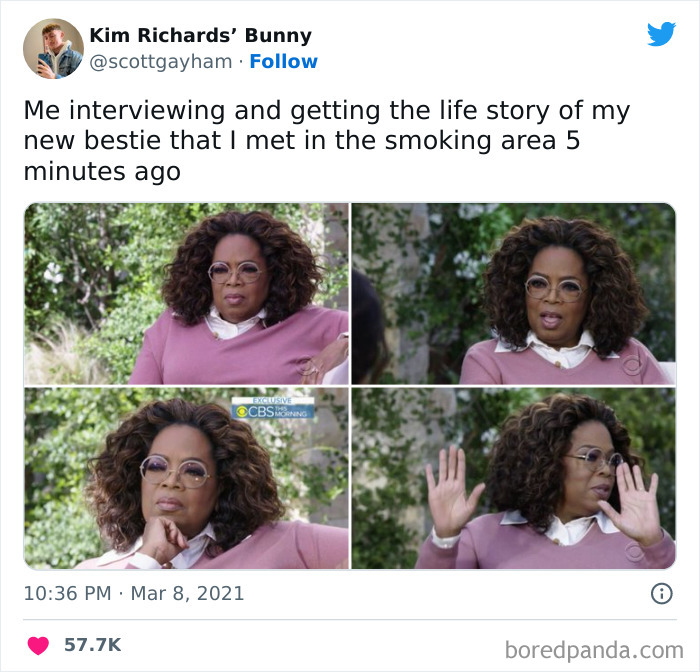Click the round glasses in the bottom-left photo
This screenshot has width=700, height=672.
coord(175,472)
